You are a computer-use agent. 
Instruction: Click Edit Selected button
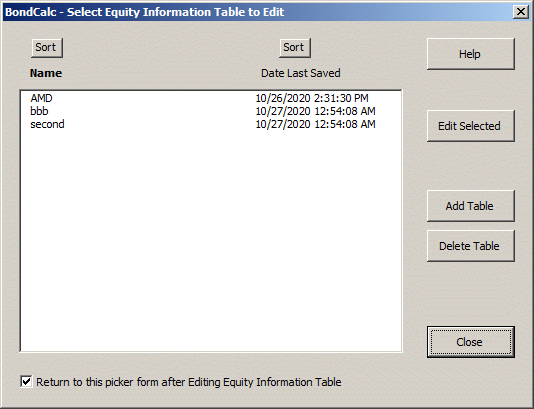[471, 126]
